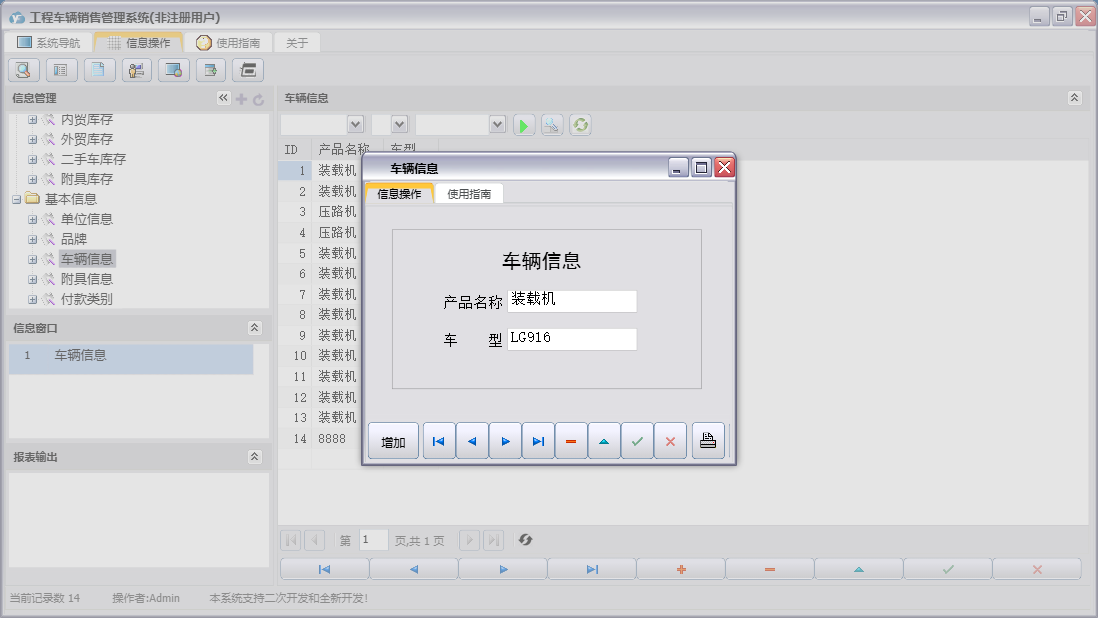The width and height of the screenshot is (1098, 618).
Task: Click the magnifier search icon in main toolbar
Action: tap(24, 70)
